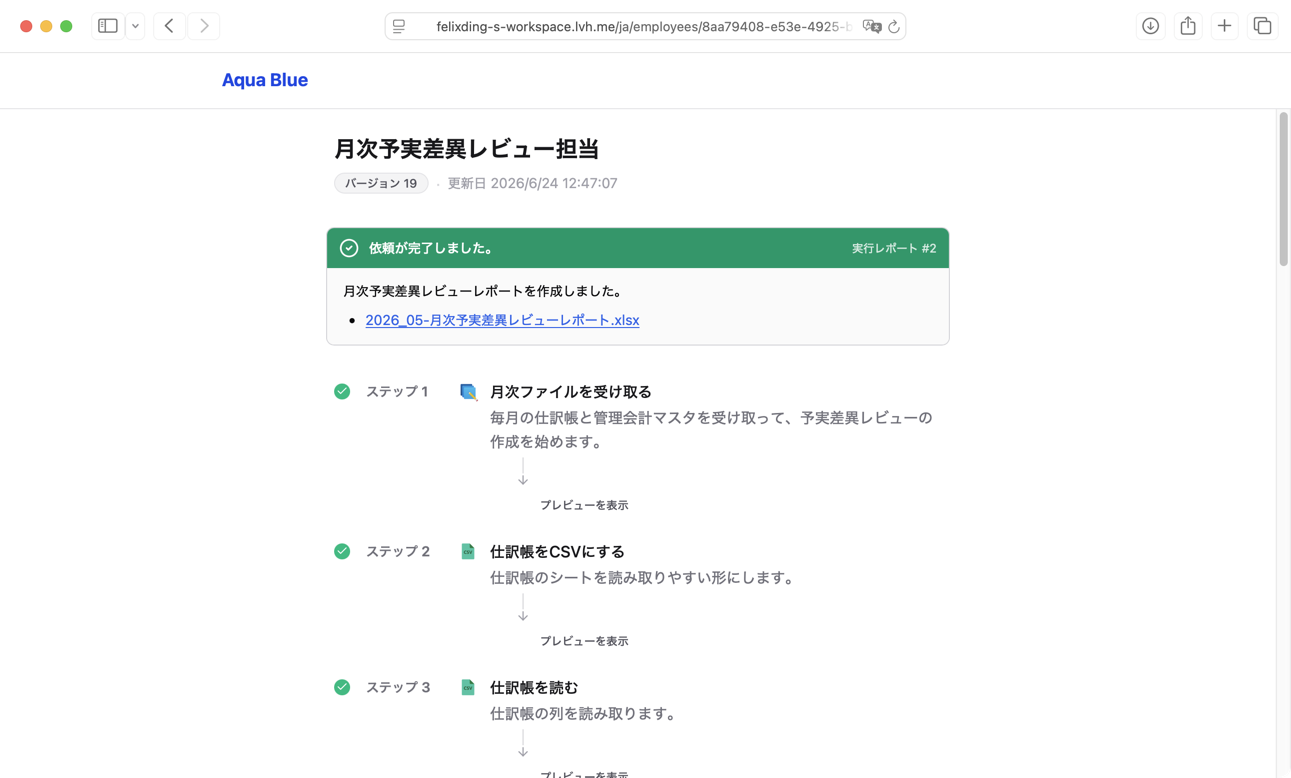Click the ステップ 1 label
The width and height of the screenshot is (1291, 778).
click(397, 392)
